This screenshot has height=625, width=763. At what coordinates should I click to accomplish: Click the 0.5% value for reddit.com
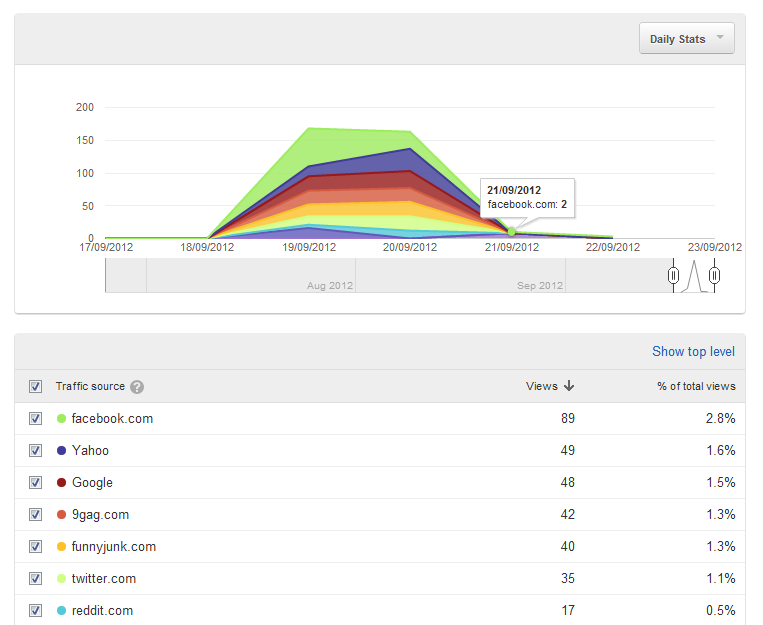(721, 610)
